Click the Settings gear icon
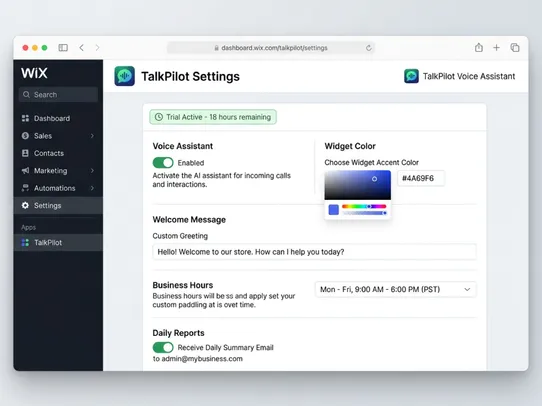This screenshot has height=406, width=542. 25,205
